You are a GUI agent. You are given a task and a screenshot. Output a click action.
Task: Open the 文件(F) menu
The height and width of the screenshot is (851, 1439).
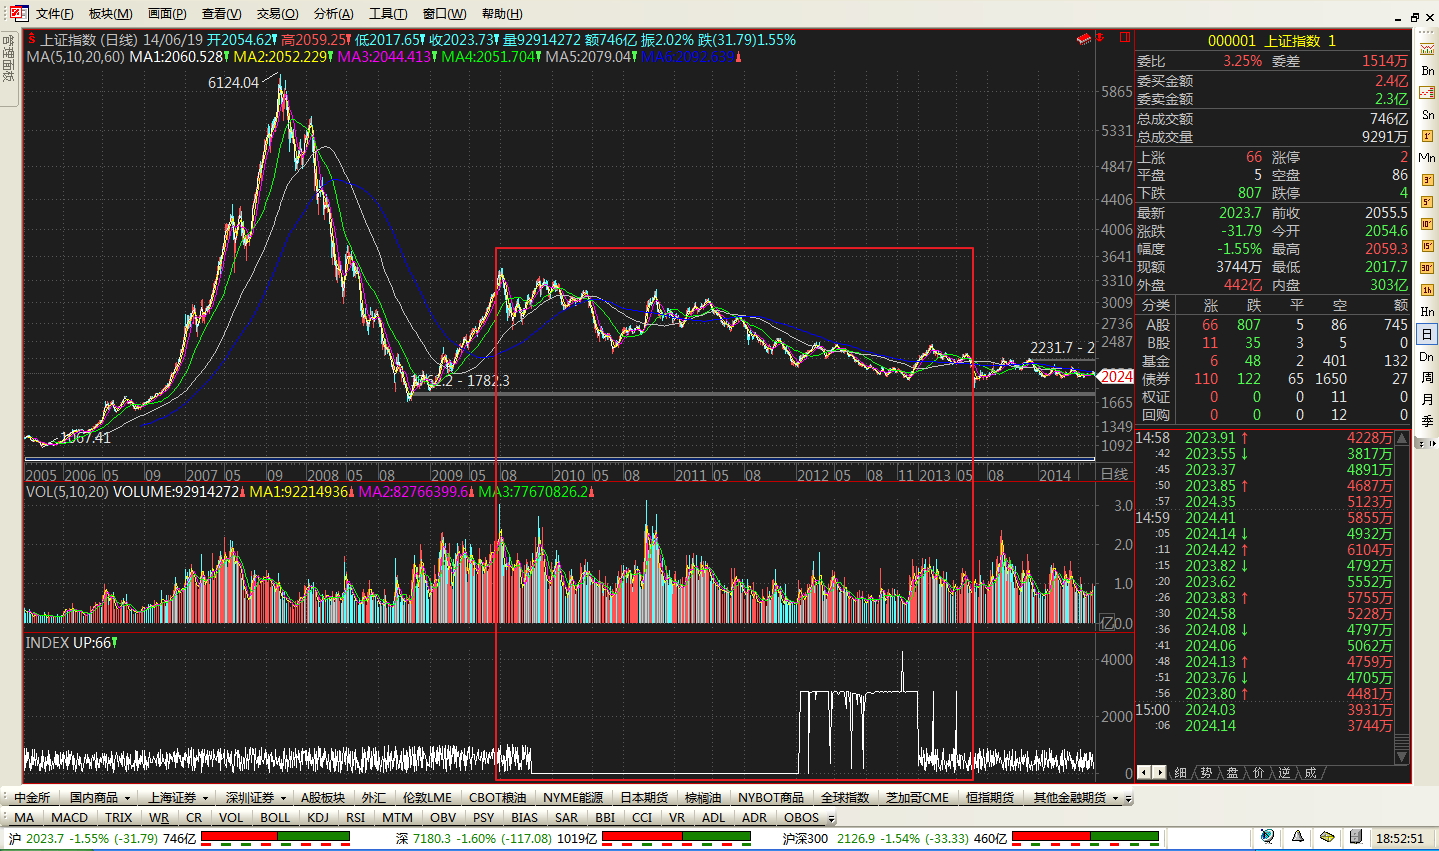click(54, 14)
